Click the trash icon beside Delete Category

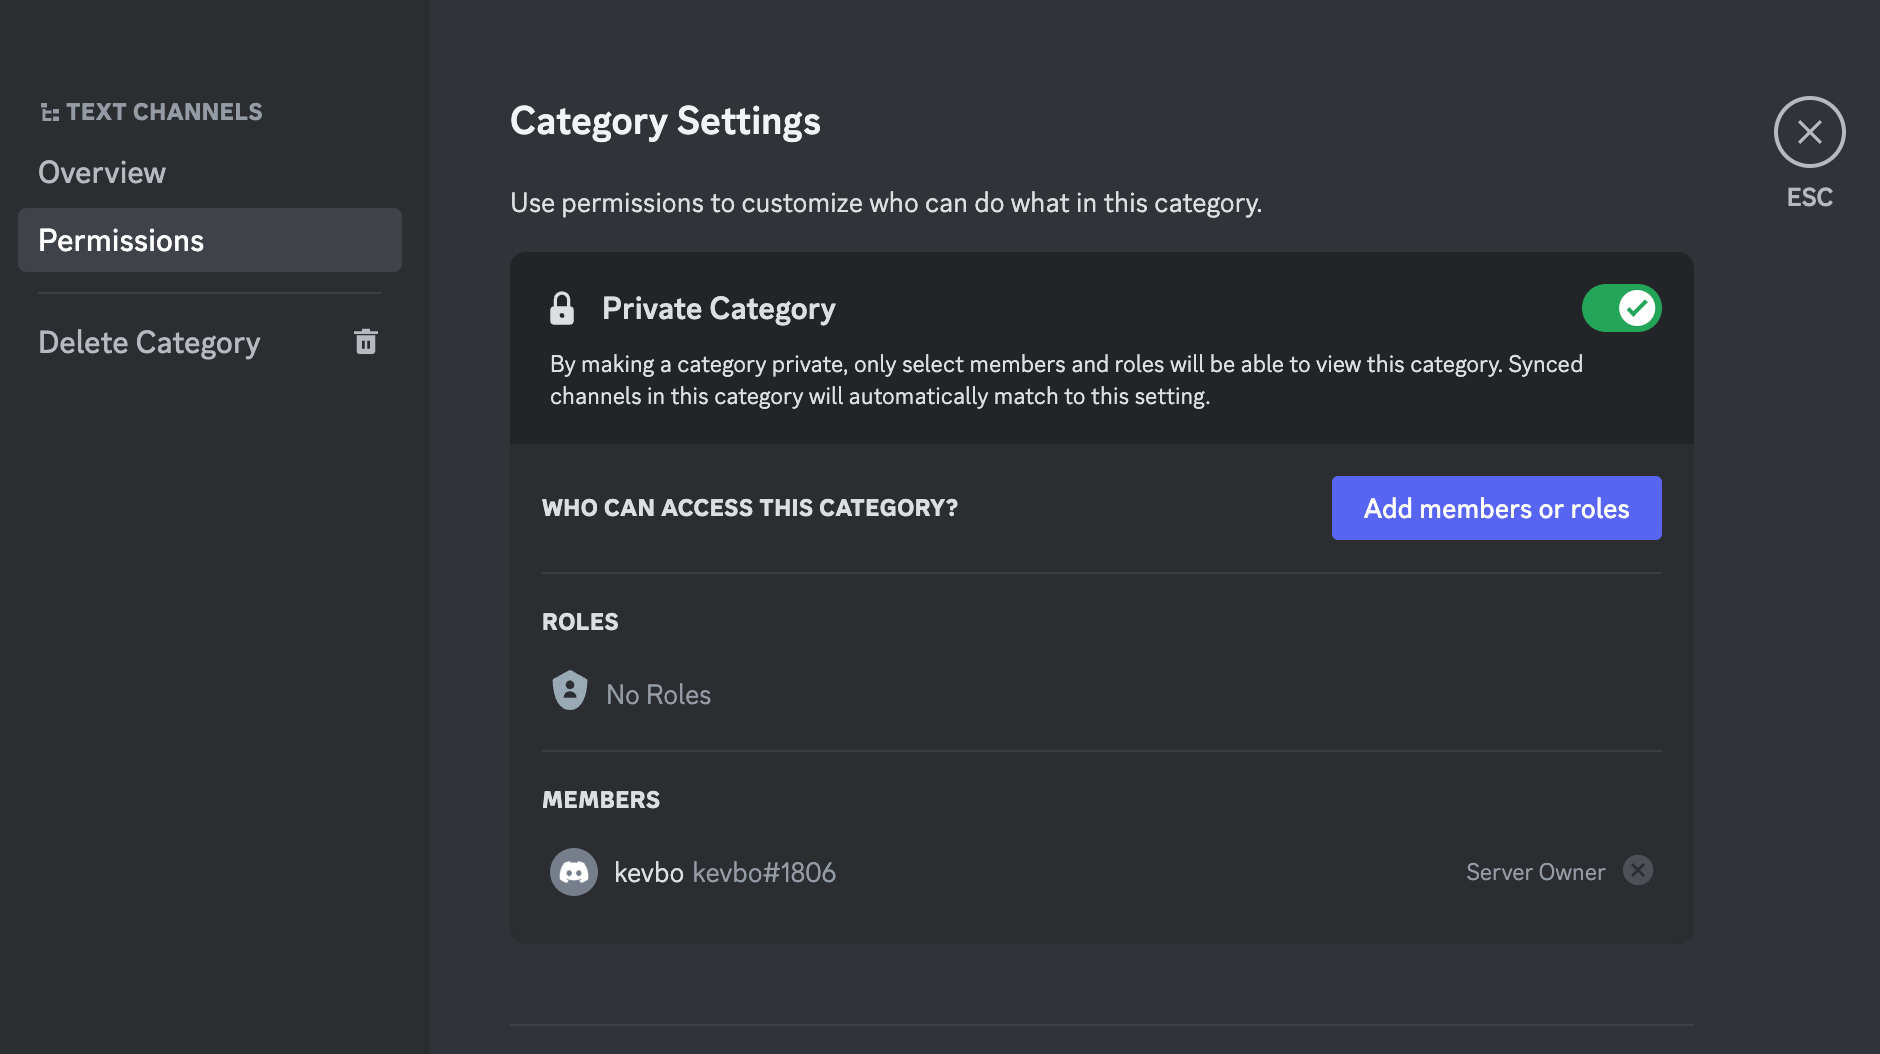366,342
